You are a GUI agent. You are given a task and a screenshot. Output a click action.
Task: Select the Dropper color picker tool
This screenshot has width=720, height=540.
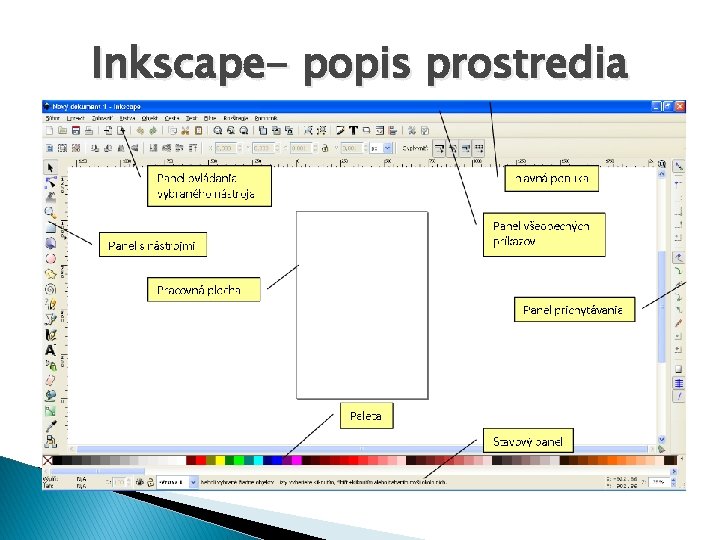[51, 426]
